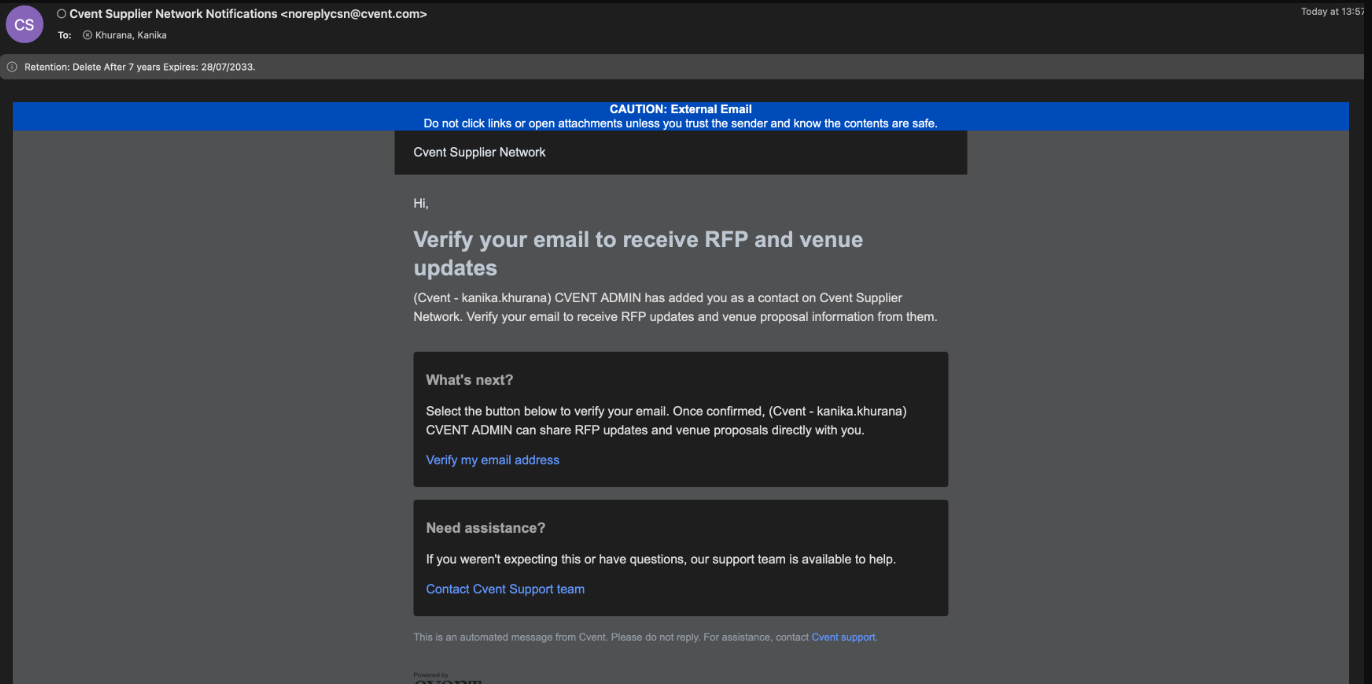Click the Verify your email heading
The width and height of the screenshot is (1372, 684).
pos(638,253)
